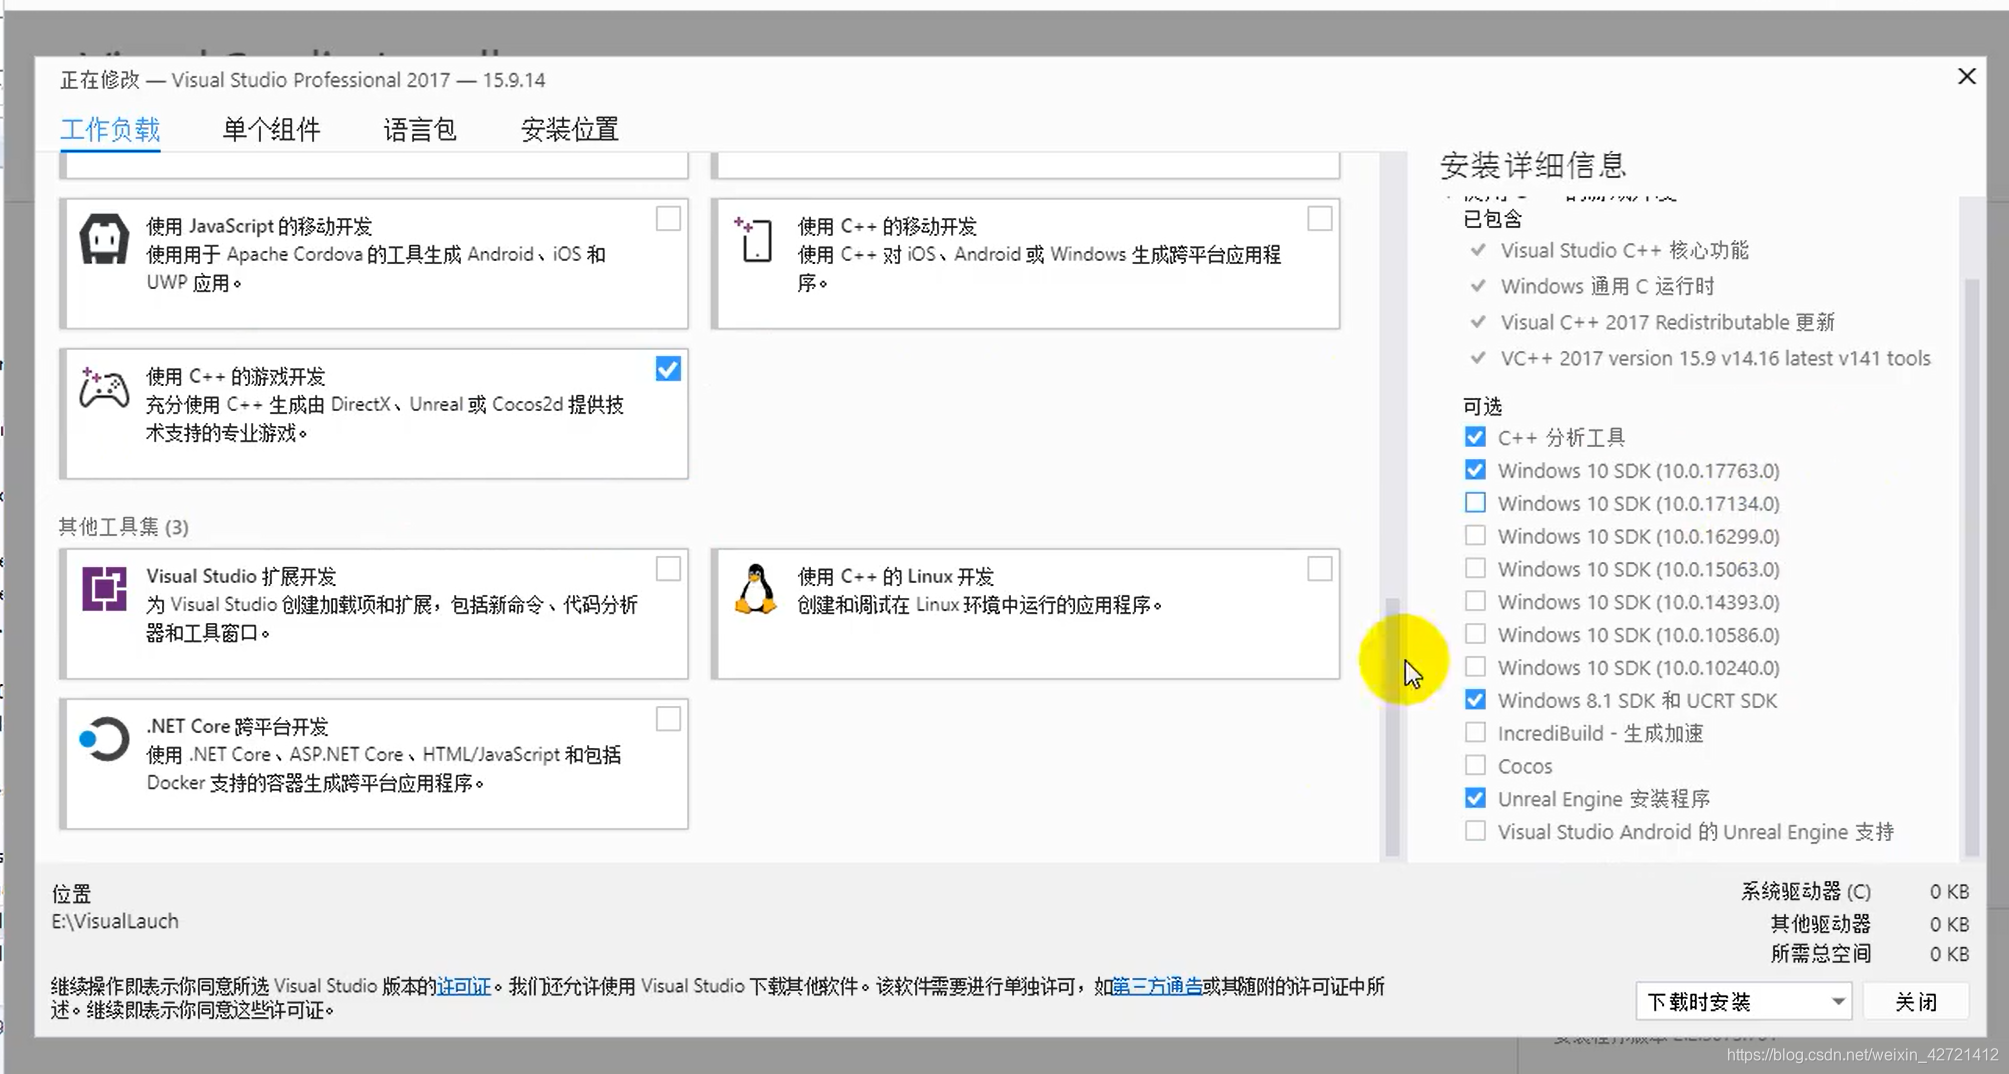Uncheck the 使用 C++ 的游戏开发 workload checkbox
Viewport: 2009px width, 1074px height.
668,369
